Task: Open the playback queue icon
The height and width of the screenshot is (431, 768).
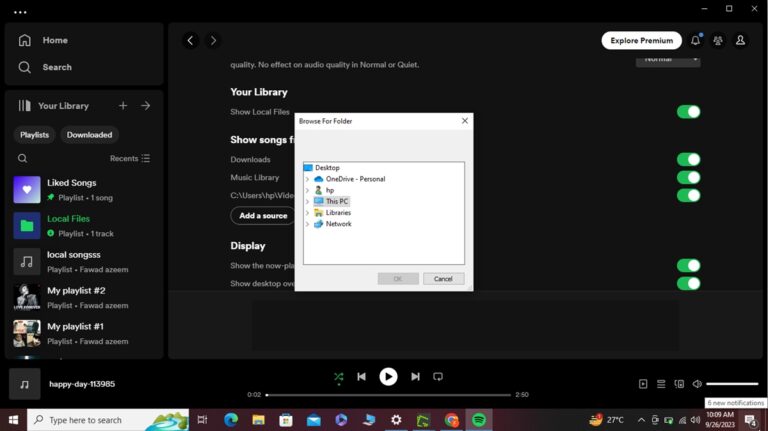Action: [661, 384]
